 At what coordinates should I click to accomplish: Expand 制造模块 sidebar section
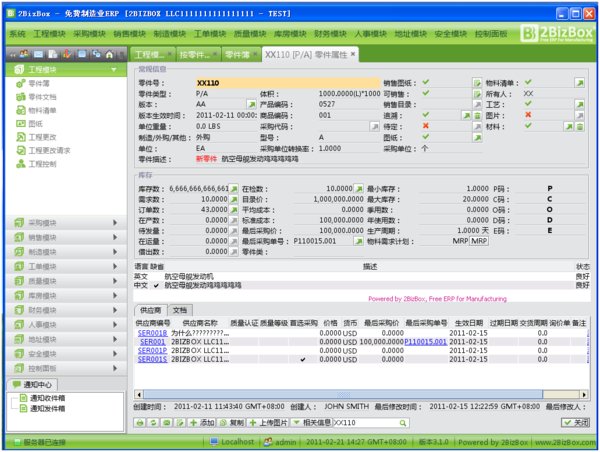pos(66,252)
